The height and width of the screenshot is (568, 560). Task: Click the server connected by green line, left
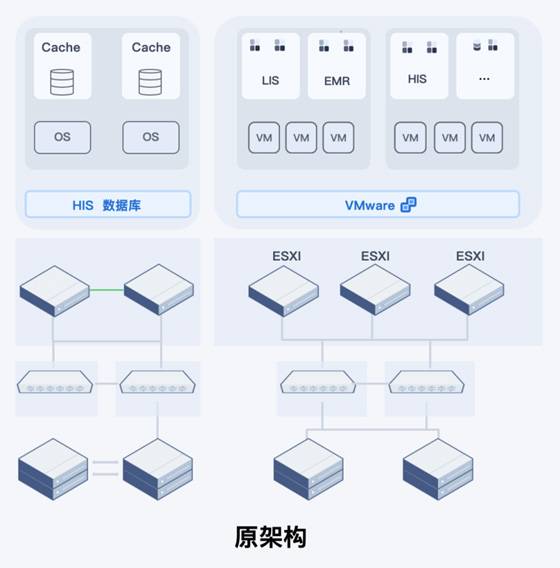tap(55, 291)
